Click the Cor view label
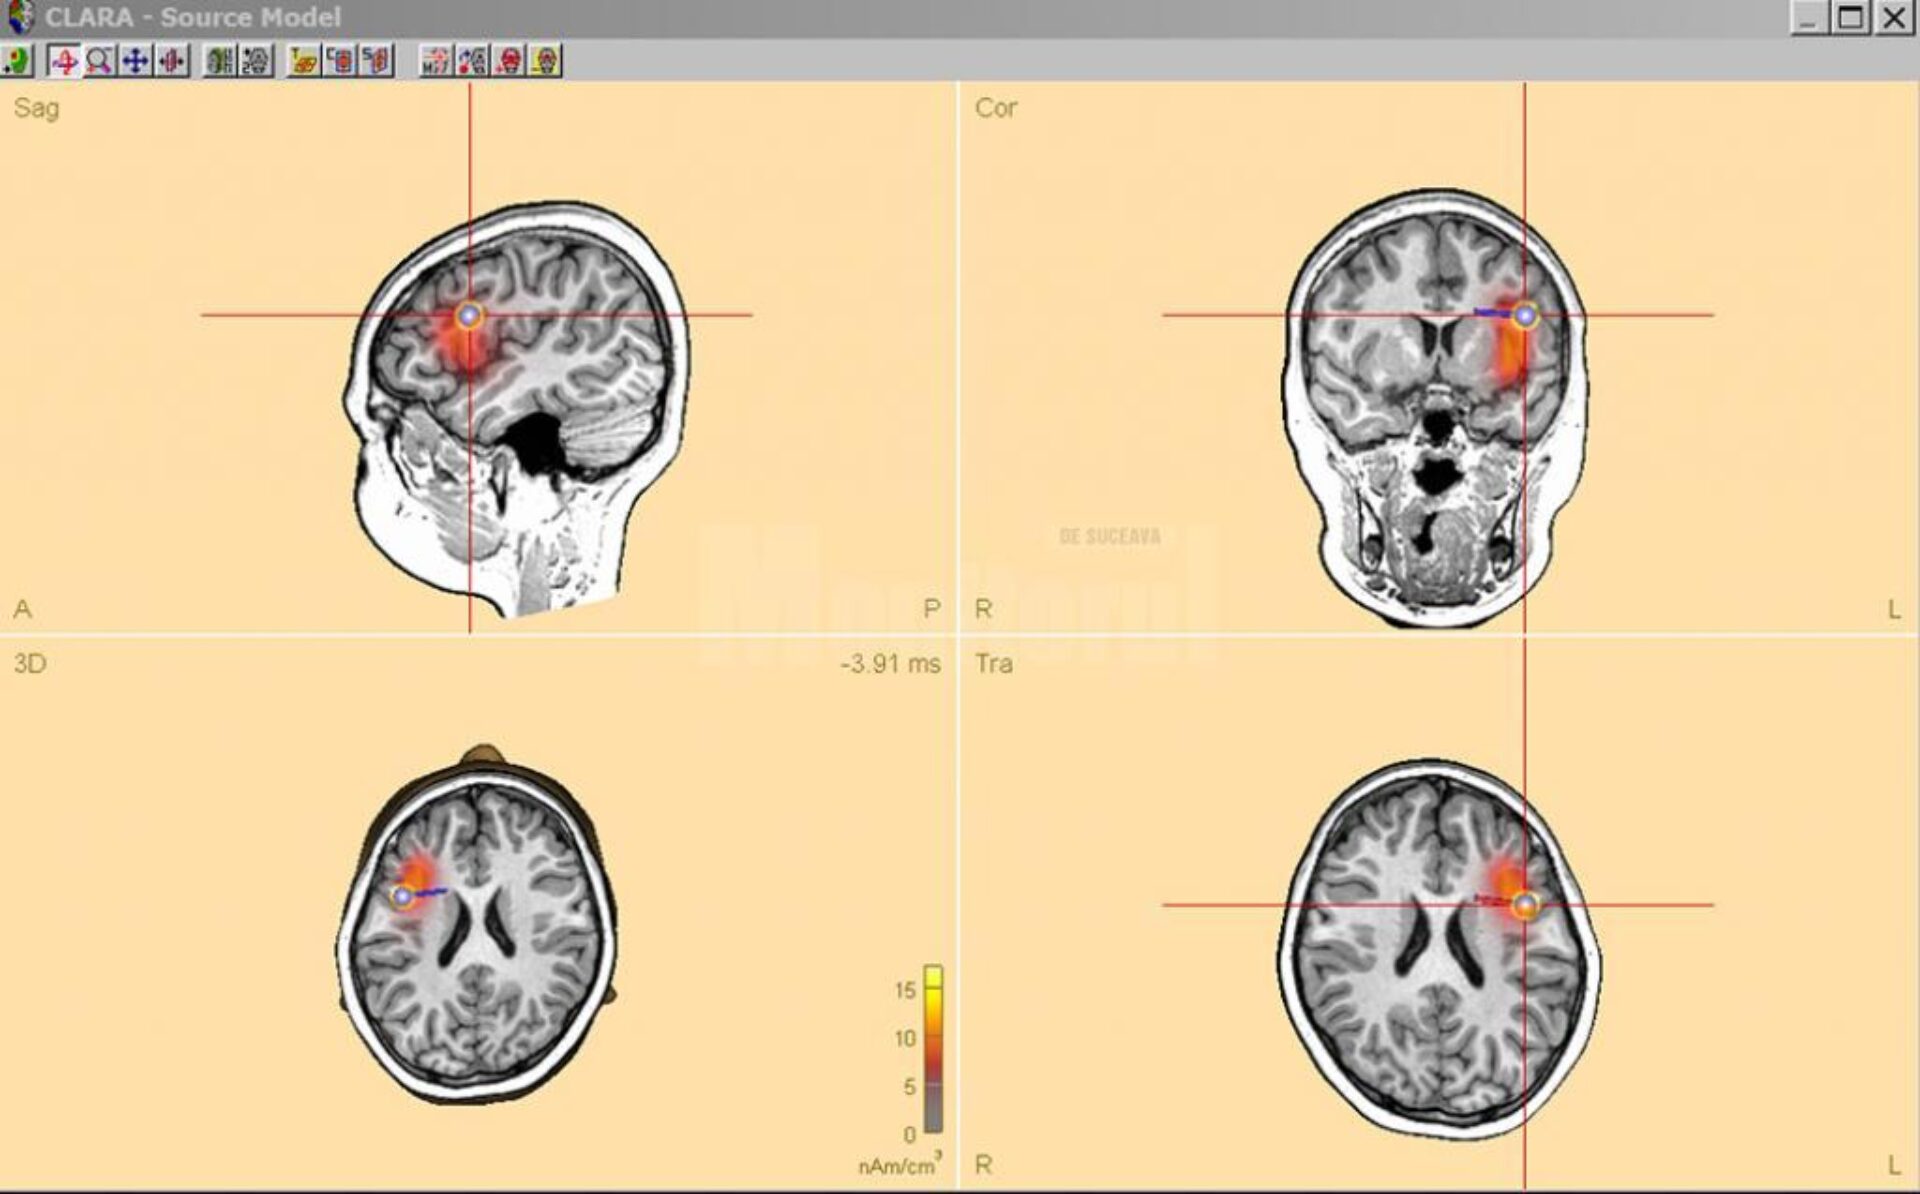 [x=996, y=108]
